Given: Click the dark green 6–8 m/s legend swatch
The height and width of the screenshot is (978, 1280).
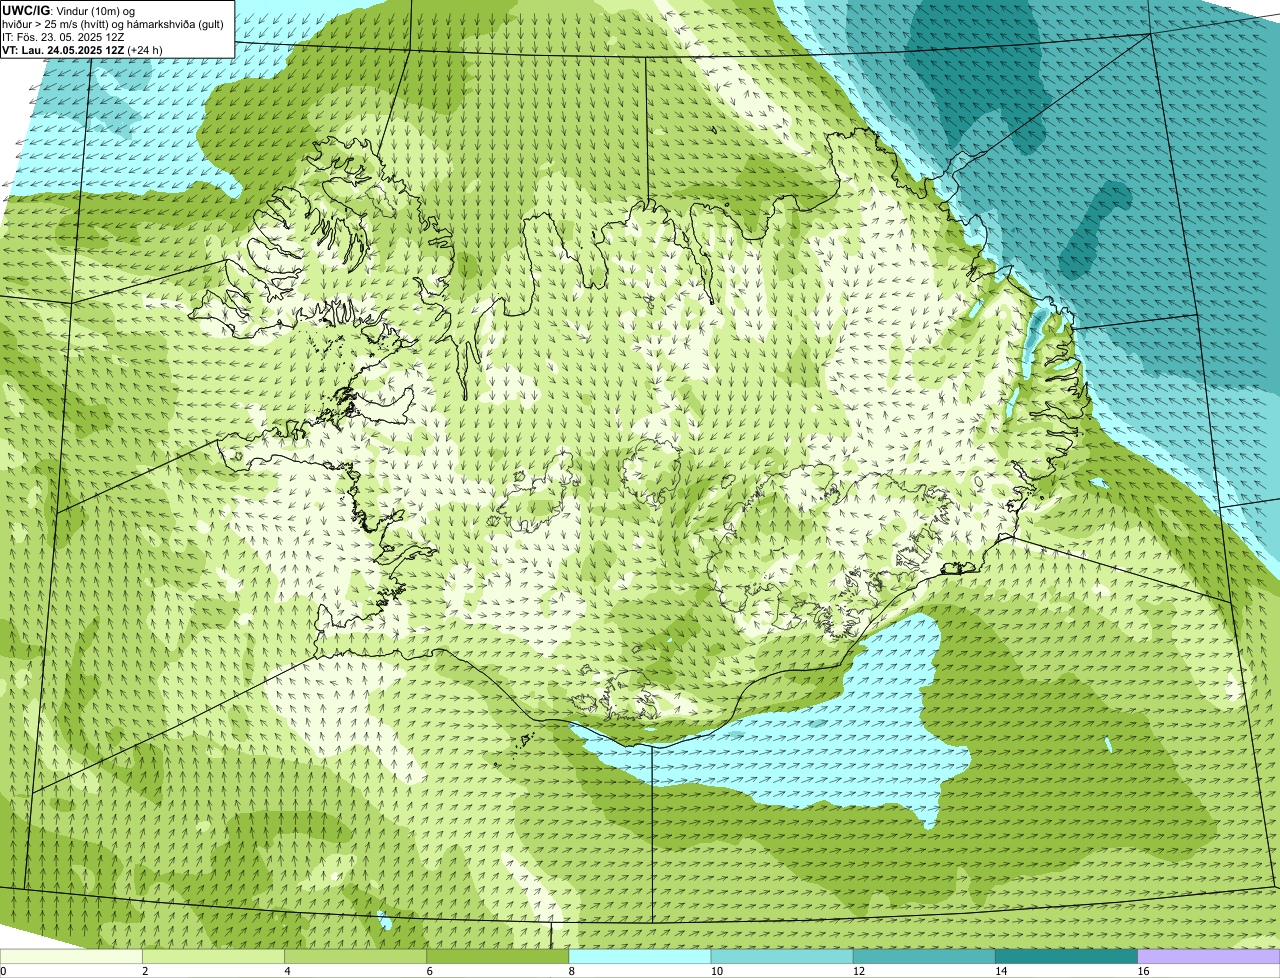Looking at the screenshot, I should point(498,957).
